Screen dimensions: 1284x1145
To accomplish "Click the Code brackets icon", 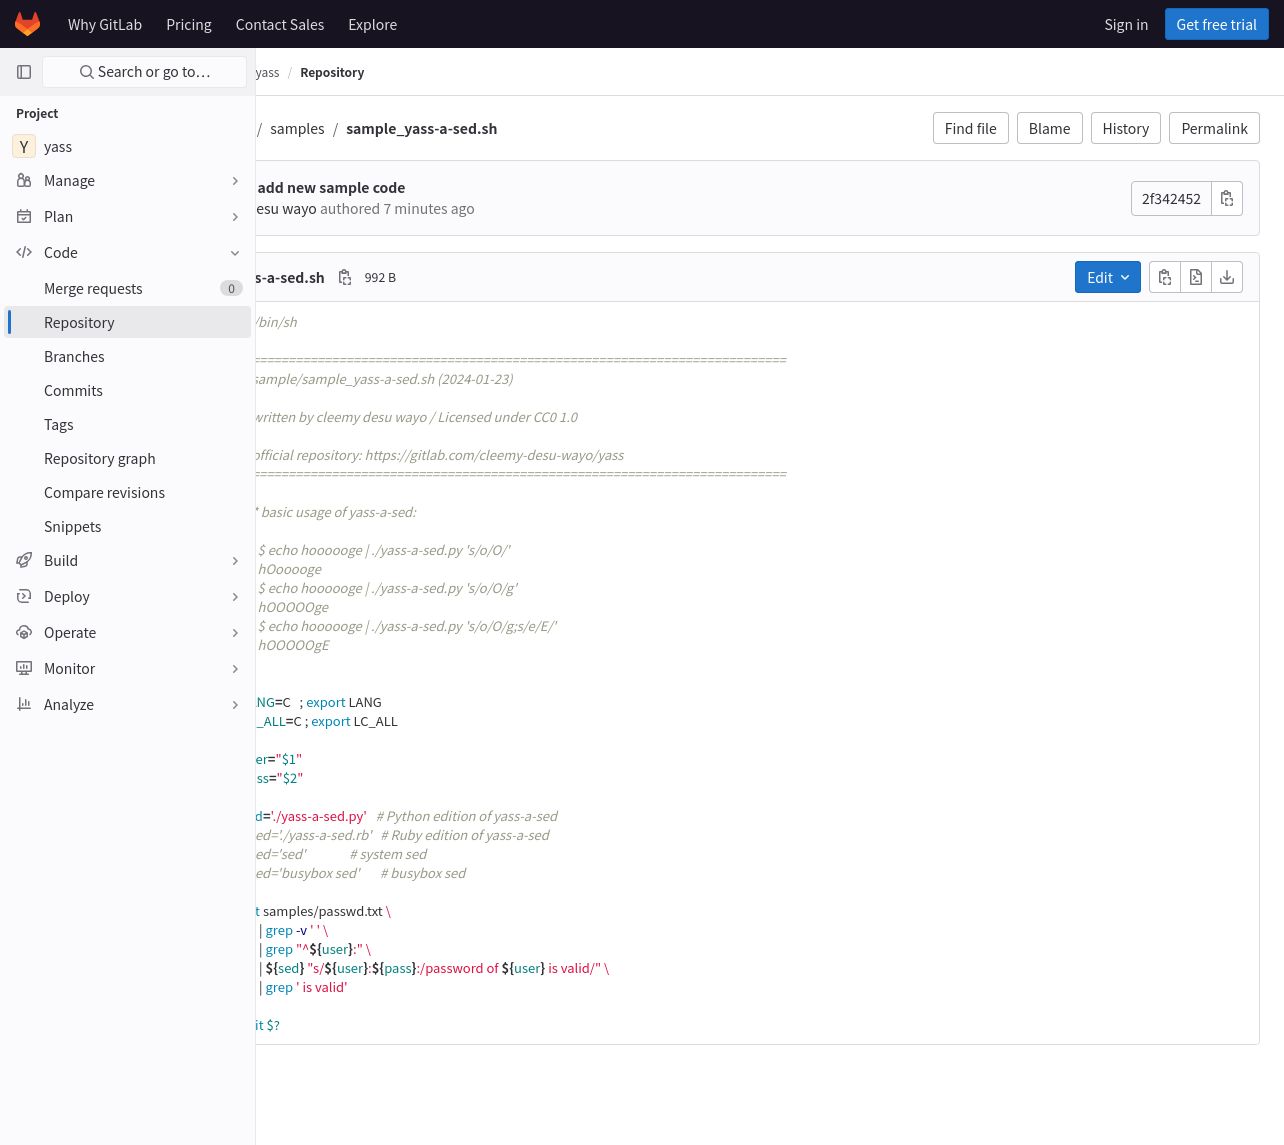I will tap(24, 253).
